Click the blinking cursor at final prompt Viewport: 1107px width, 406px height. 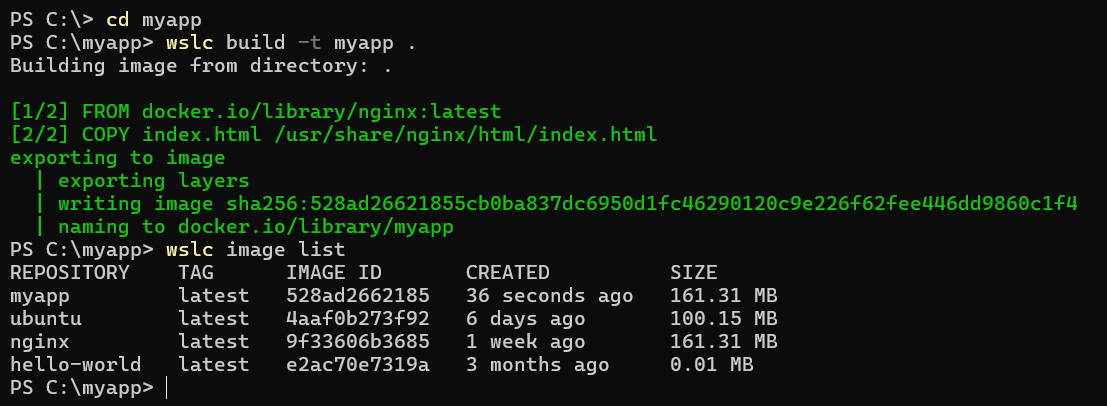pos(167,388)
